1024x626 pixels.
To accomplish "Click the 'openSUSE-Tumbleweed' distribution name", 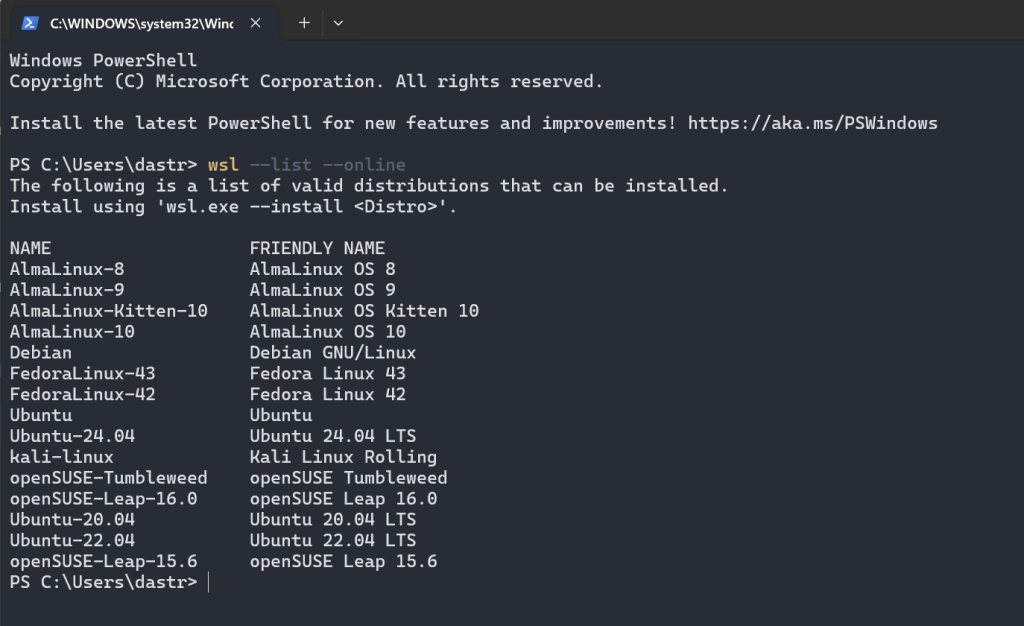I will pos(108,478).
